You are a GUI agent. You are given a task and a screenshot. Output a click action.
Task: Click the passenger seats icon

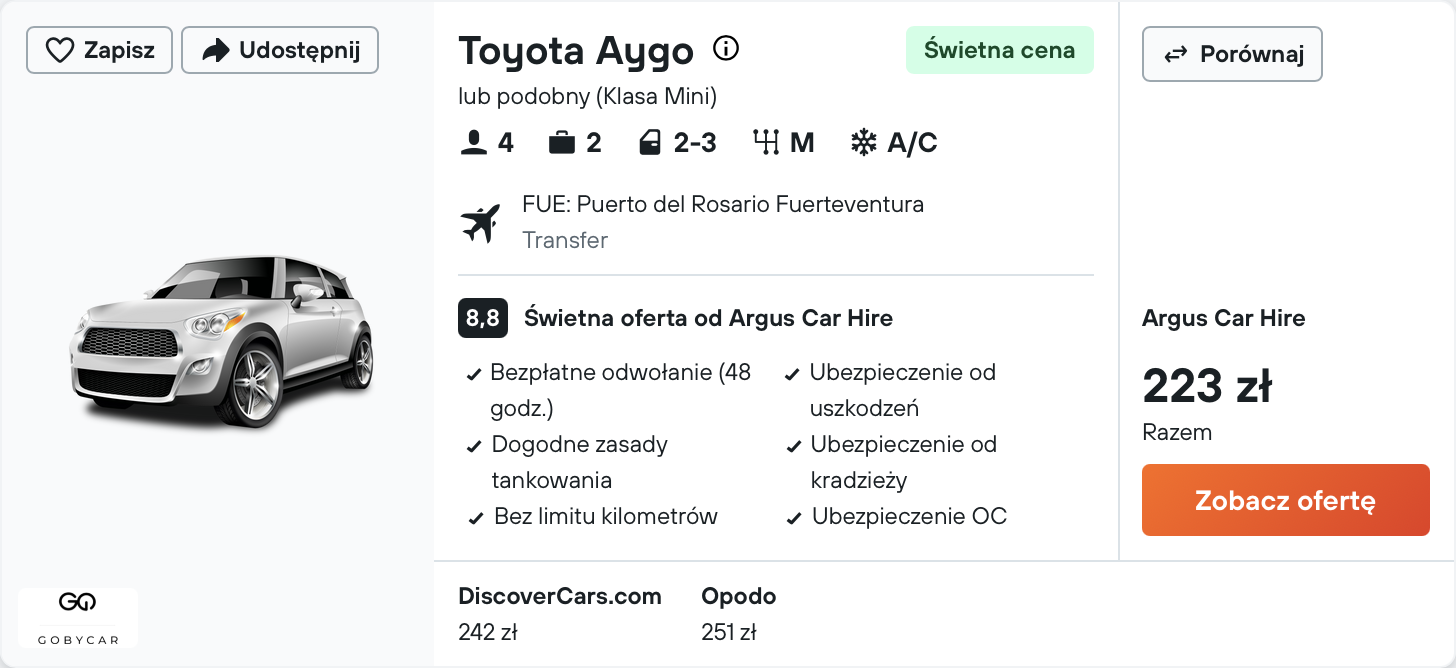tap(473, 143)
